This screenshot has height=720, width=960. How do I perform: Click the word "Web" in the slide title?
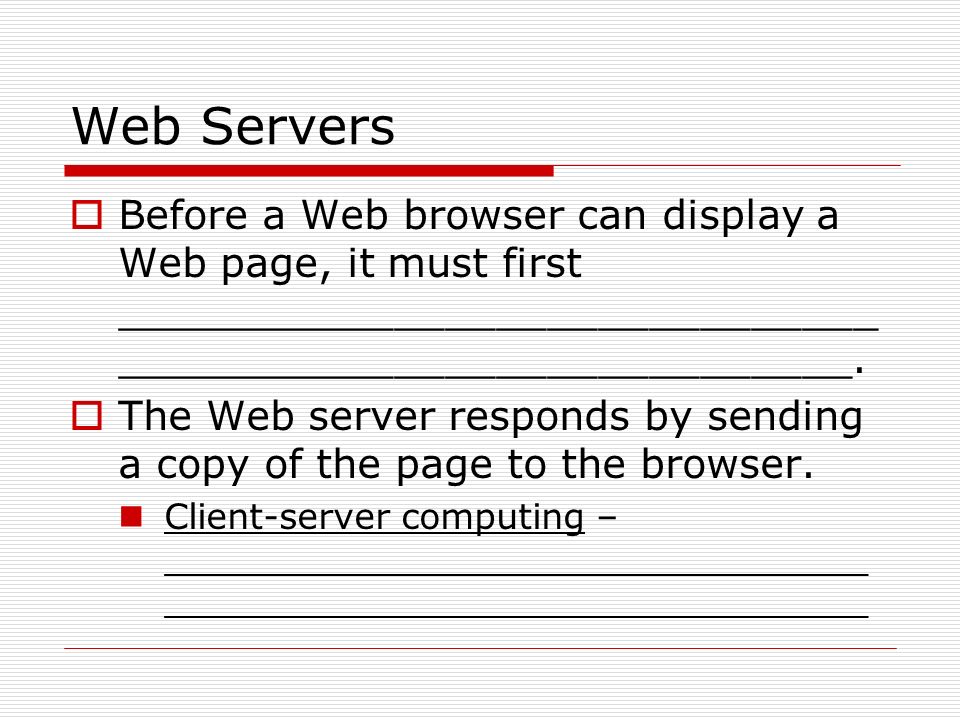tap(126, 126)
